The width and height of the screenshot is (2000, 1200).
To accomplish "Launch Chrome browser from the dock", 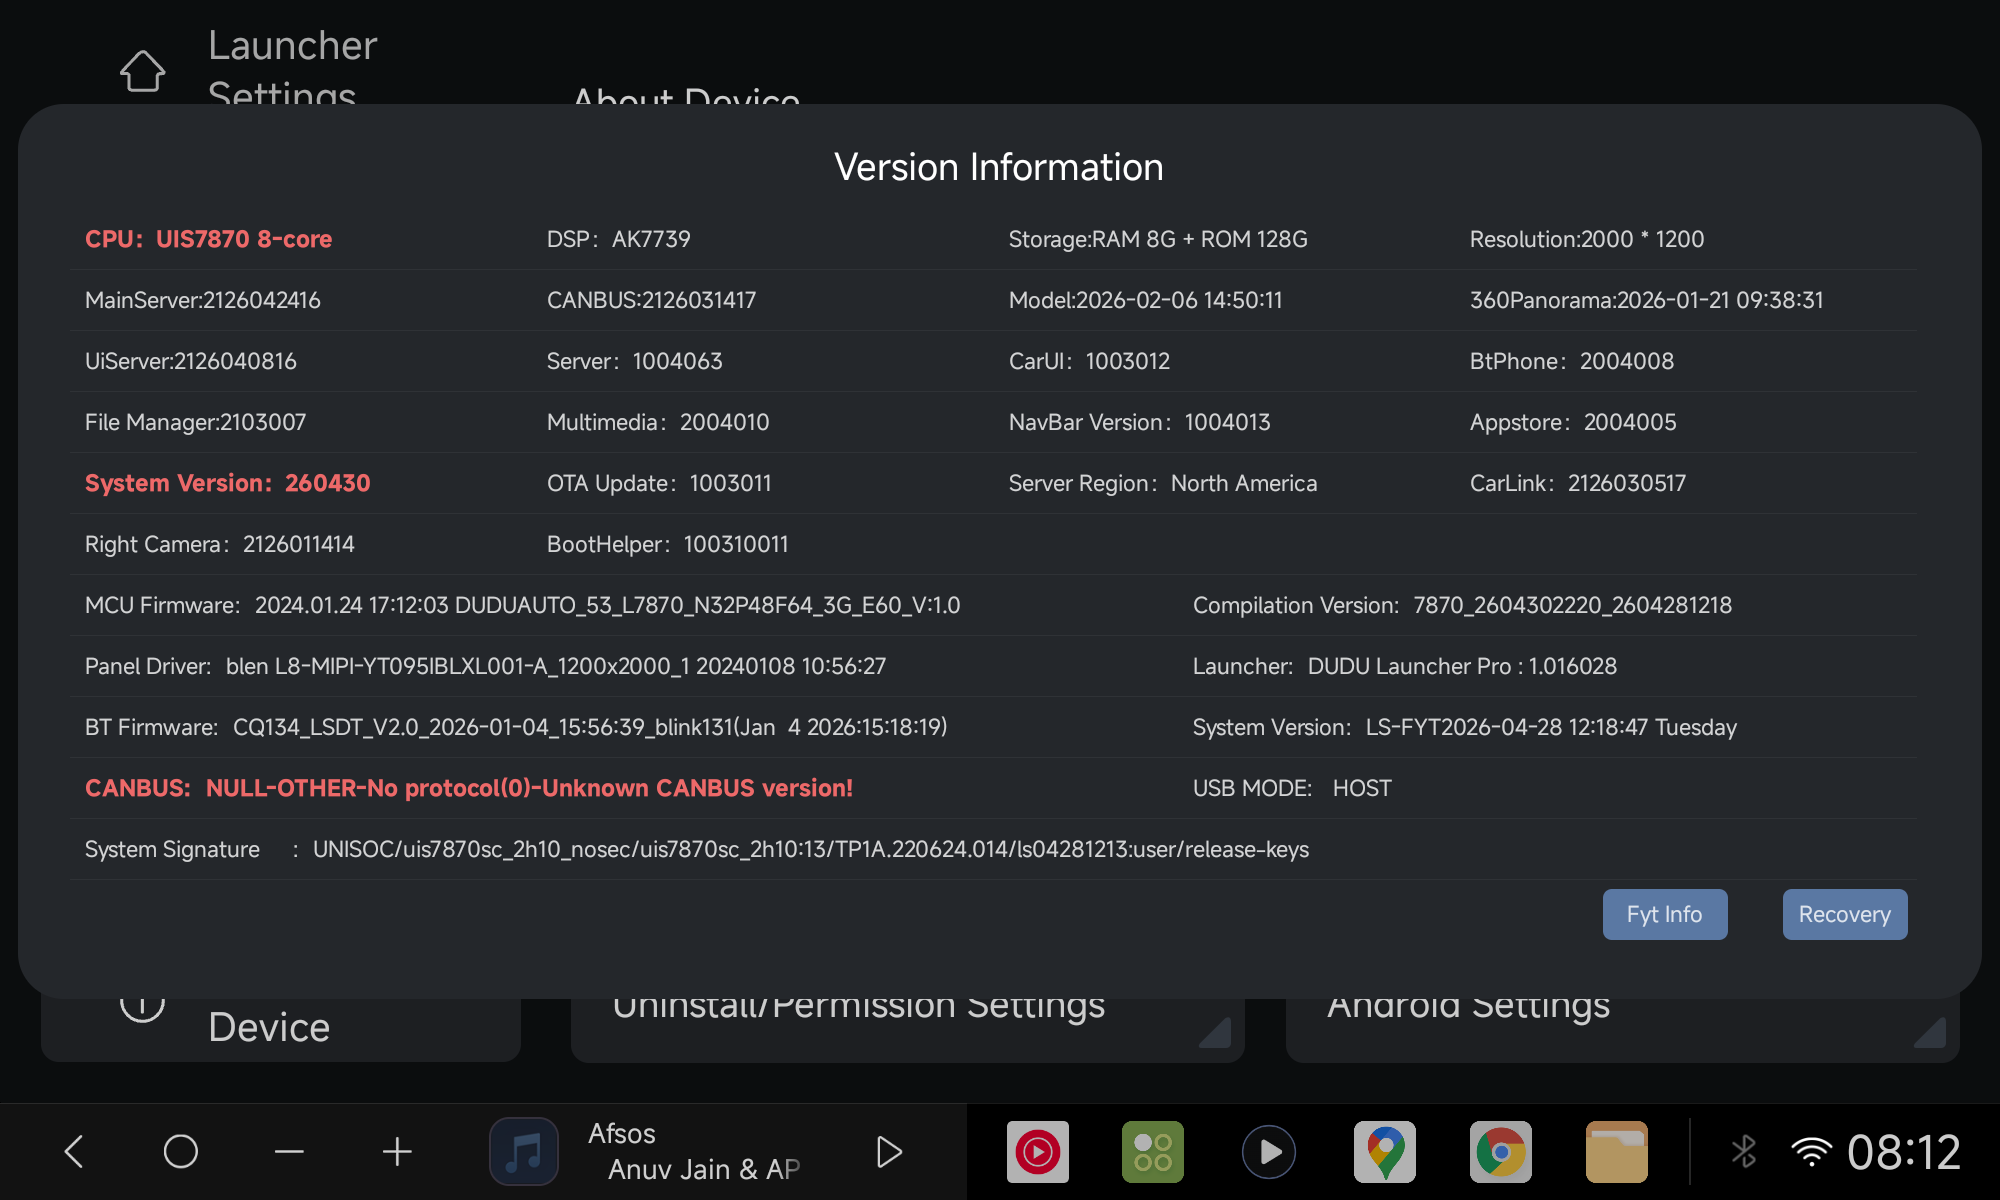I will click(1501, 1152).
